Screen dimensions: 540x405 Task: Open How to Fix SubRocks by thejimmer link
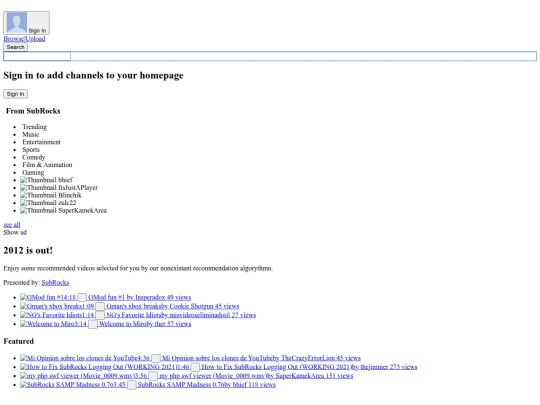click(x=309, y=367)
